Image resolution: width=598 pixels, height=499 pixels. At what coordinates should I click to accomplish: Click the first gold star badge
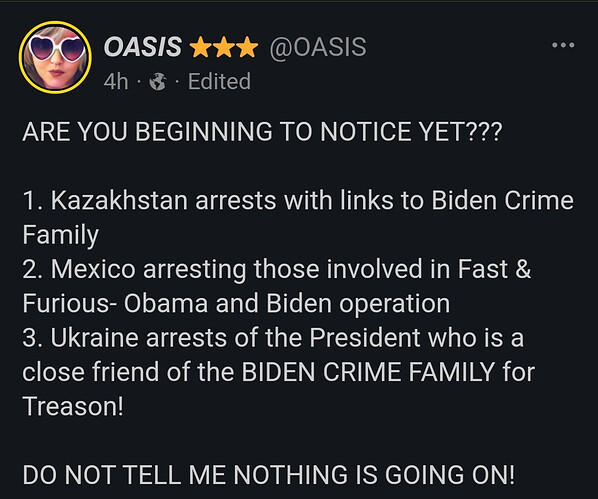click(x=201, y=47)
